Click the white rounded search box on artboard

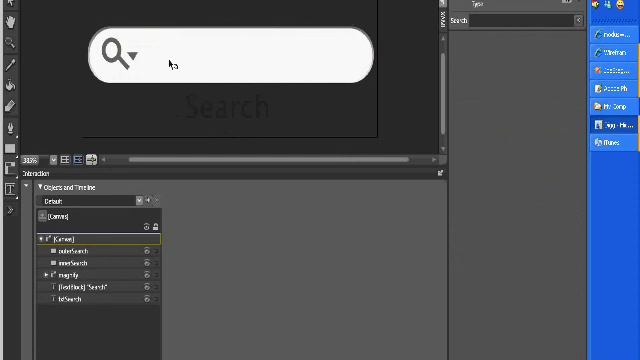tap(231, 55)
